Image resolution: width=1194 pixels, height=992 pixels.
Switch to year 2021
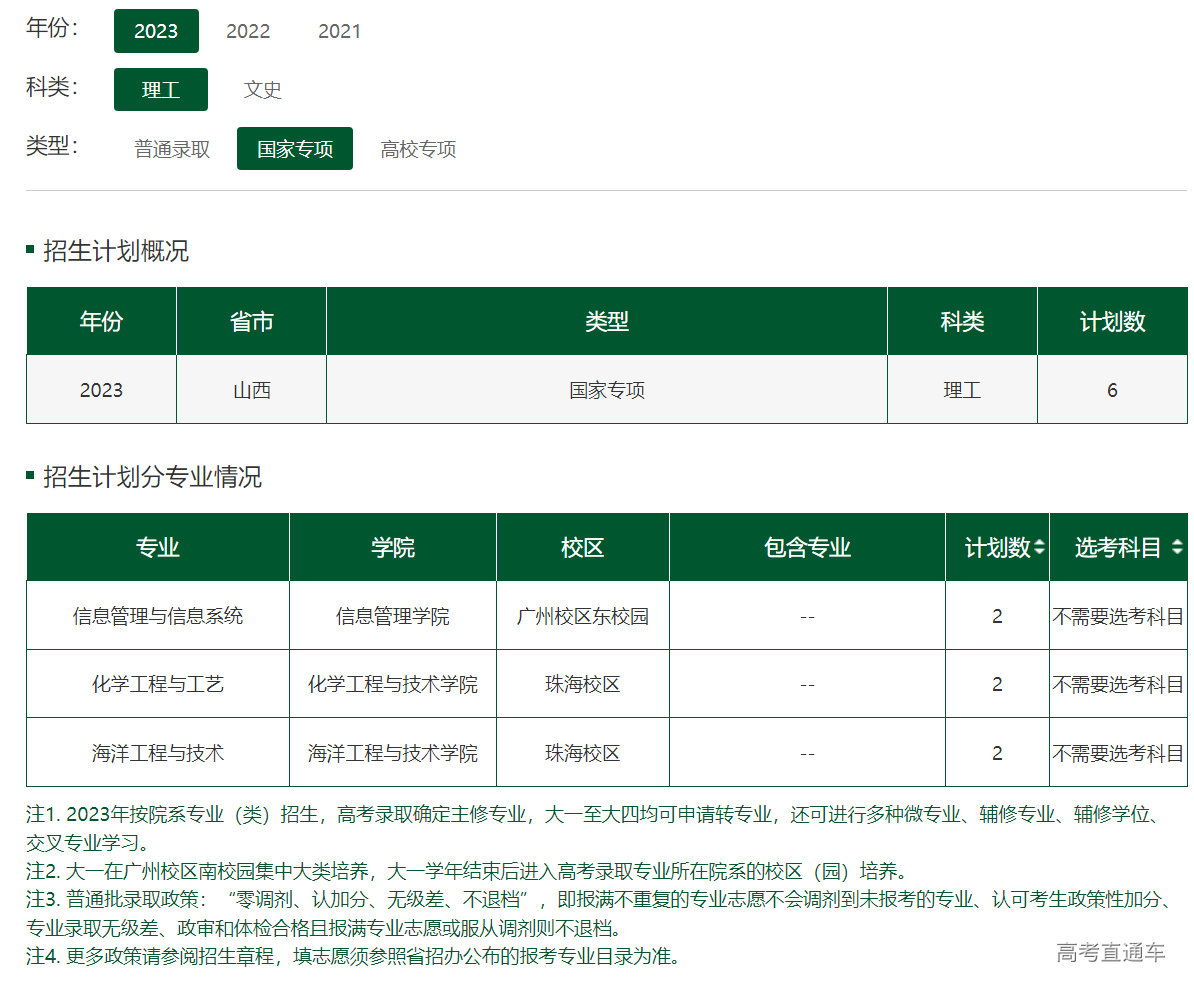[339, 31]
